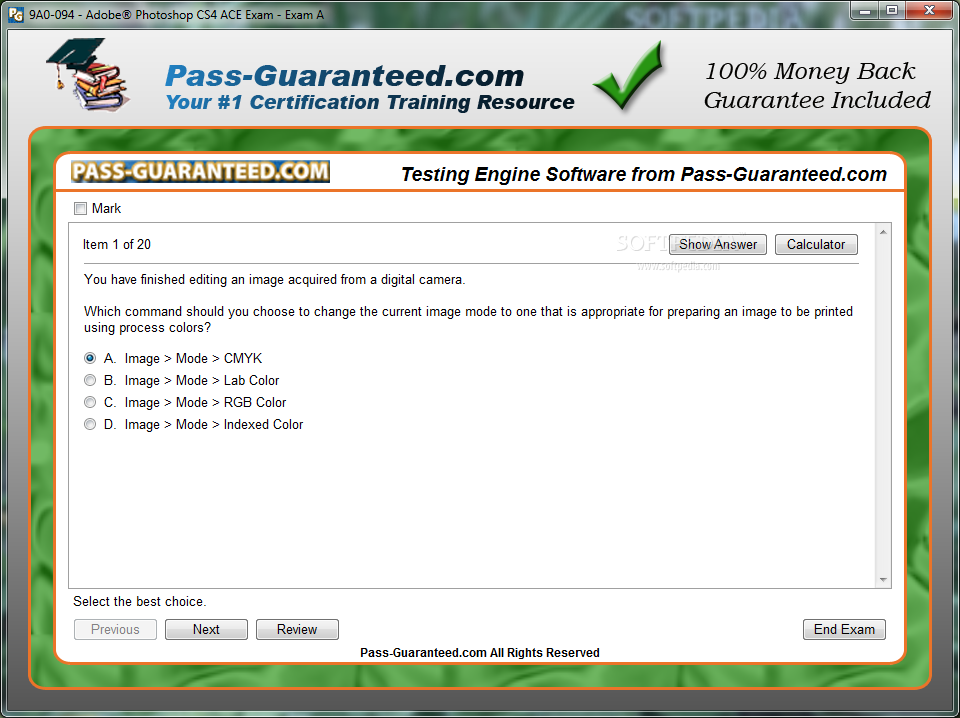Click the PASS-GUARANTEED.COM banner logo

(x=200, y=172)
